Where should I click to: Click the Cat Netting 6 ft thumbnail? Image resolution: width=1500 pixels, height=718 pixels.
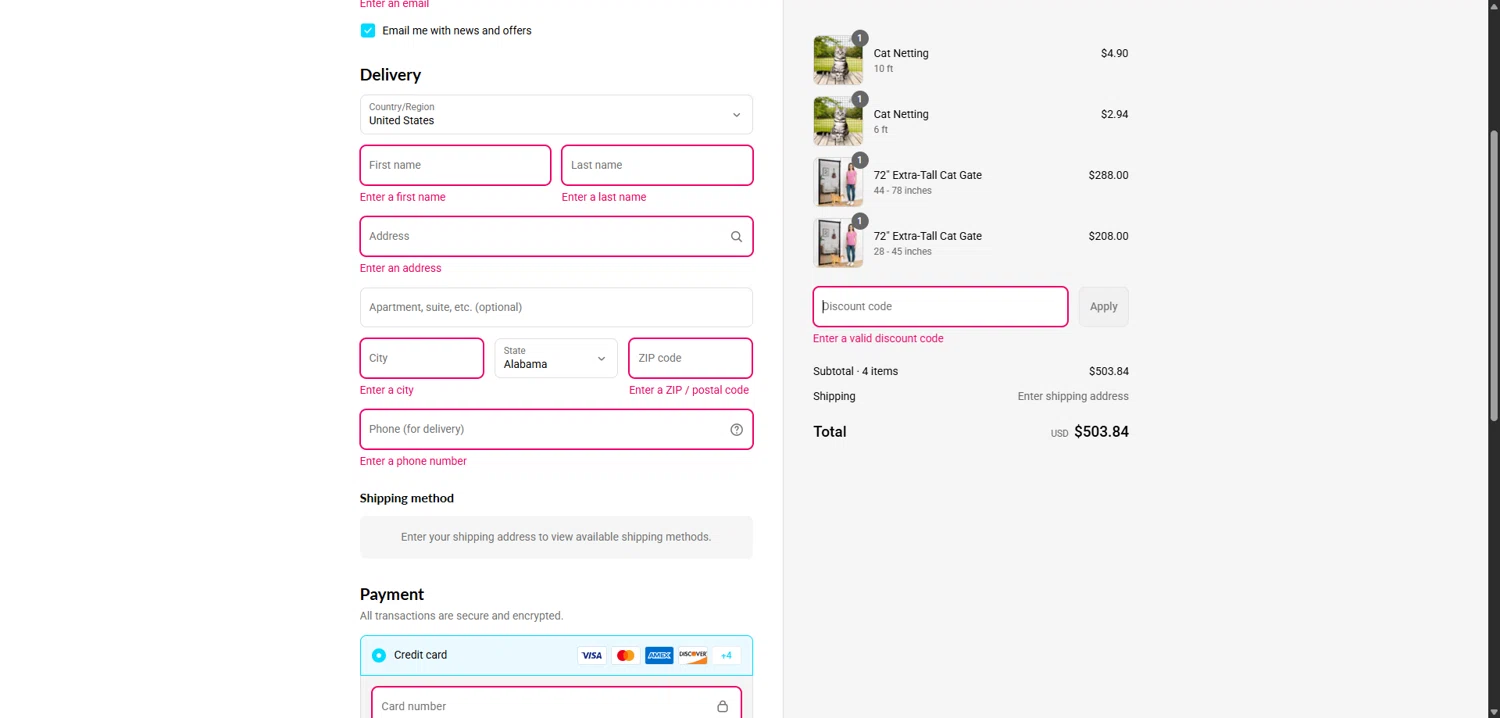click(x=838, y=121)
